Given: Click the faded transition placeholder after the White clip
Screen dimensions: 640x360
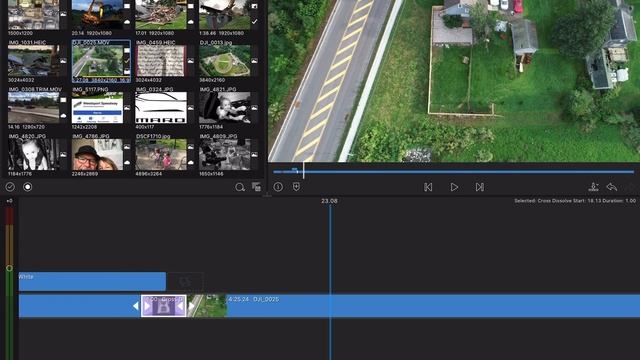Looking at the screenshot, I should [x=185, y=281].
